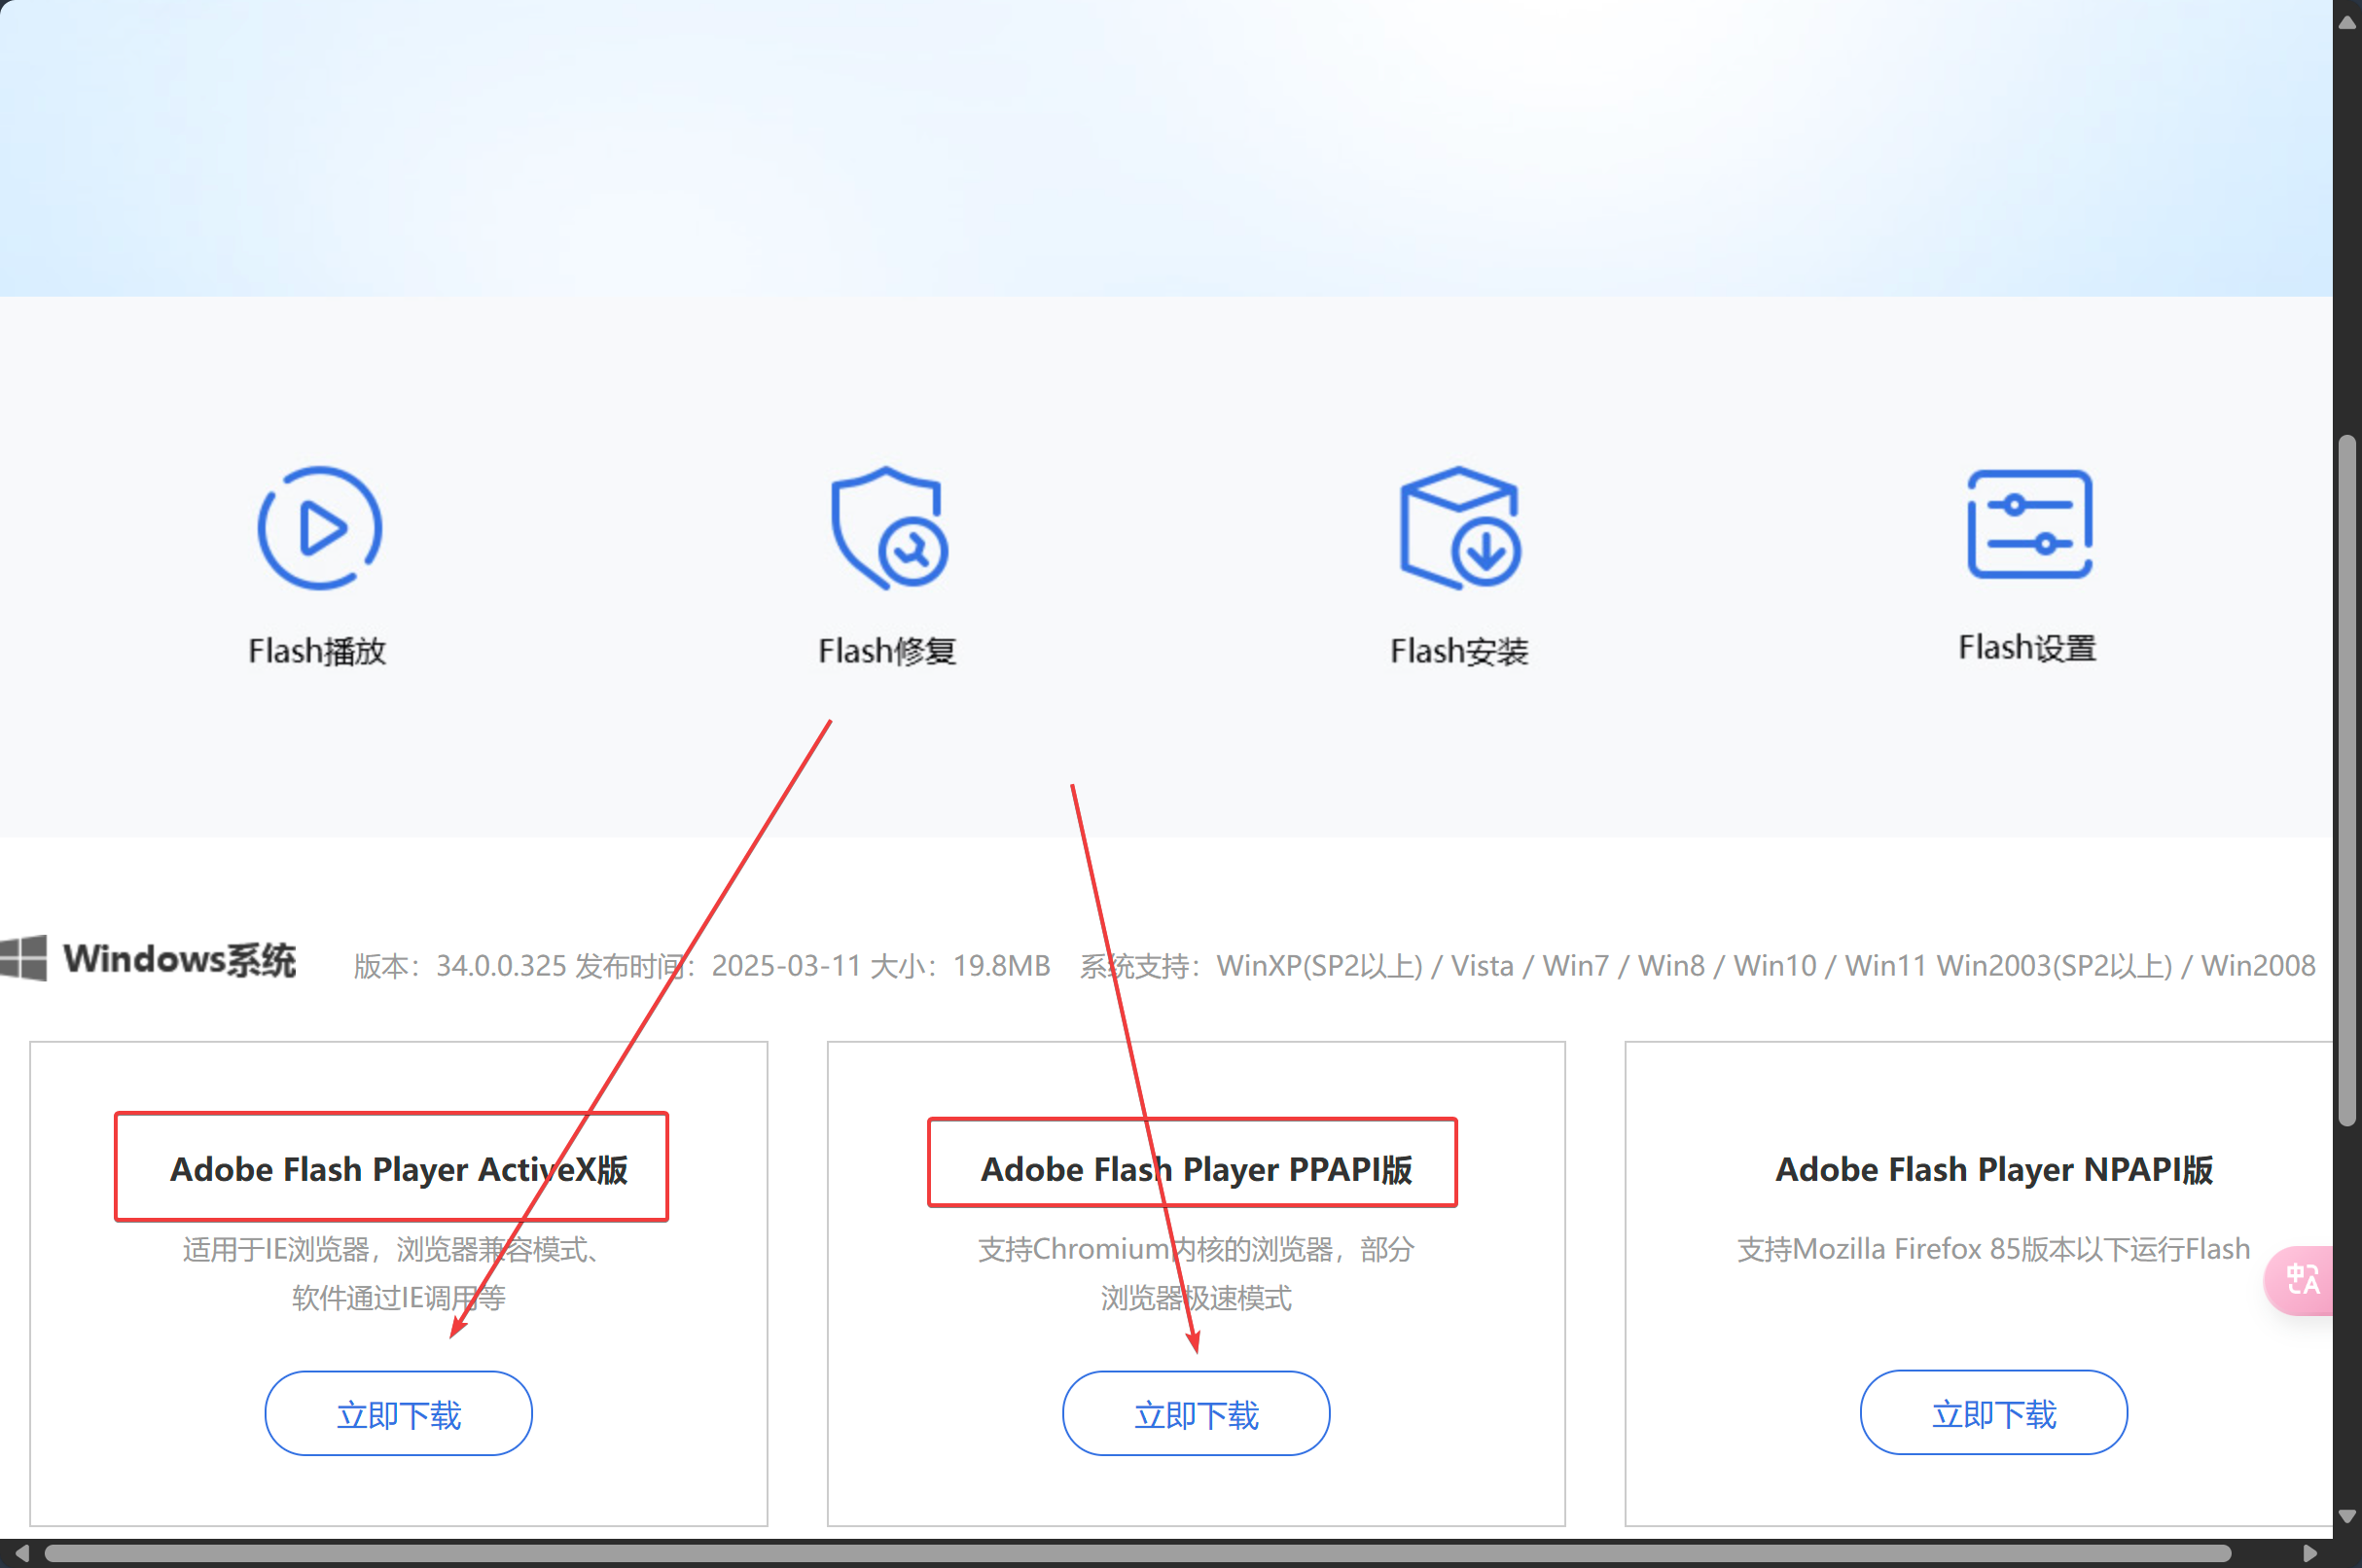The width and height of the screenshot is (2362, 1568).
Task: Click the horizontal scrollbar right arrow
Action: click(2310, 1553)
